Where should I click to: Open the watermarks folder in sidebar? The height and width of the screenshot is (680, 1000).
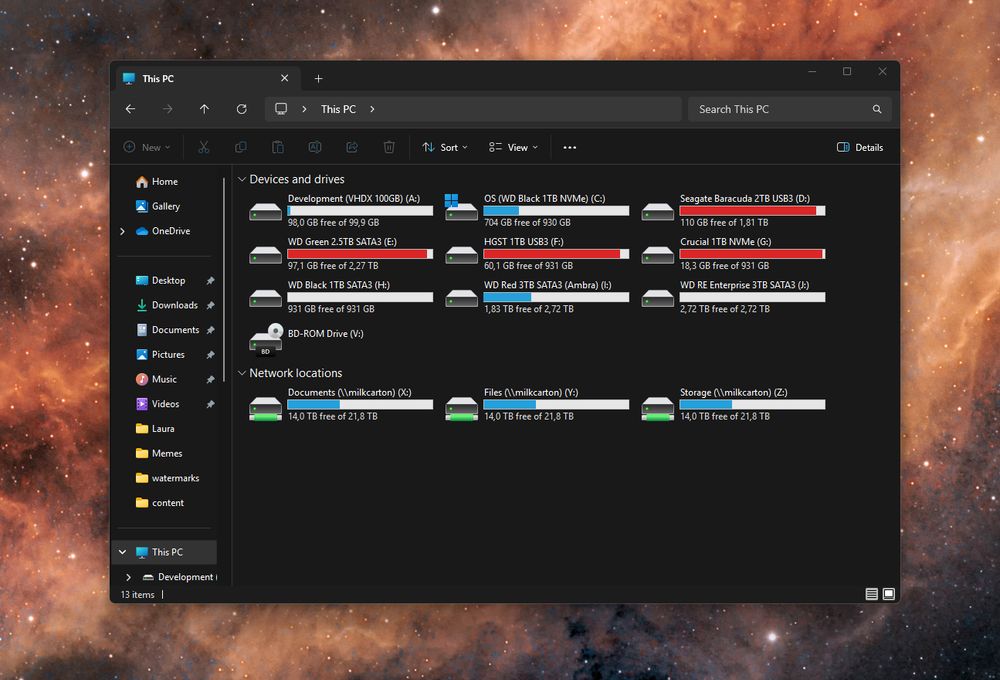[x=167, y=478]
